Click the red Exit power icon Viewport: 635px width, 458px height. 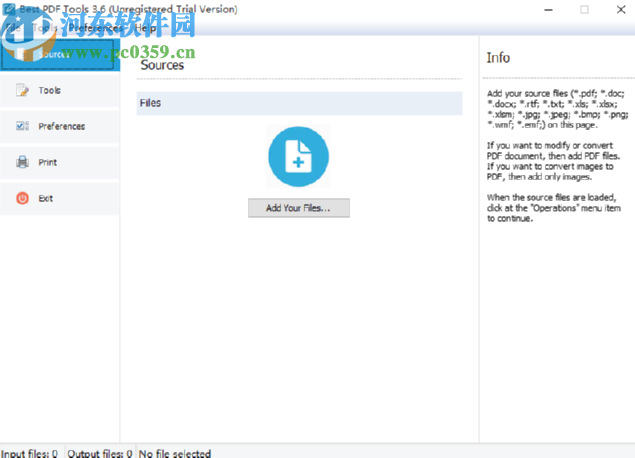(x=22, y=198)
